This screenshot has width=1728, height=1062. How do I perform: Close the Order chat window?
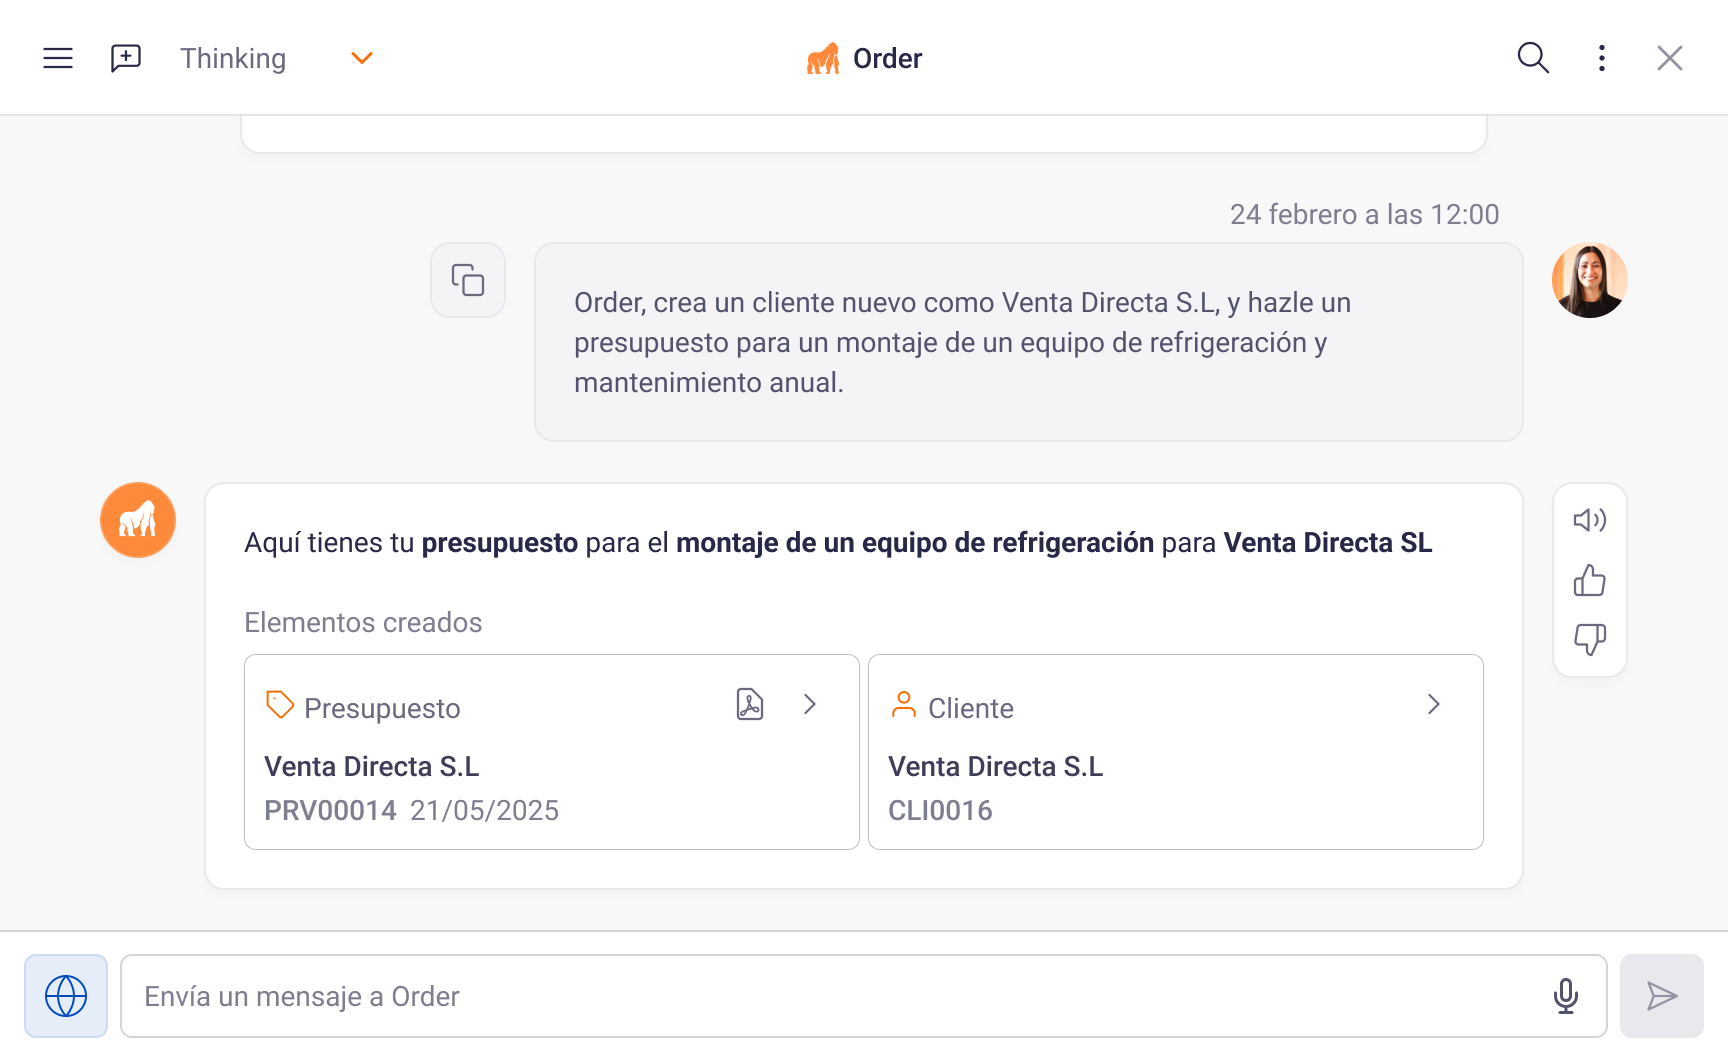click(x=1669, y=58)
